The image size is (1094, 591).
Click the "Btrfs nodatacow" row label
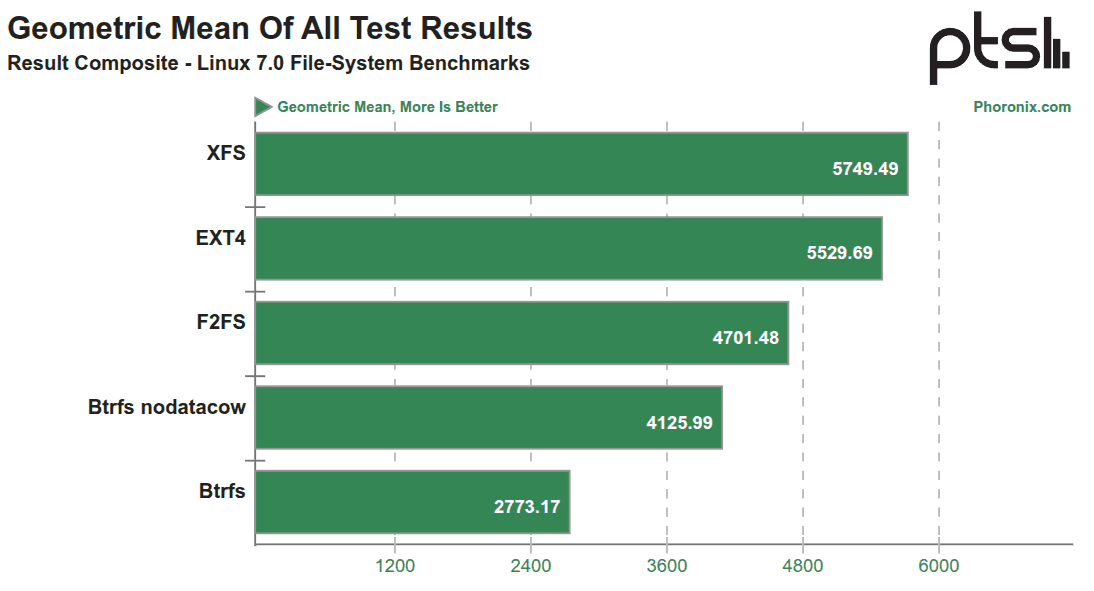pos(166,407)
